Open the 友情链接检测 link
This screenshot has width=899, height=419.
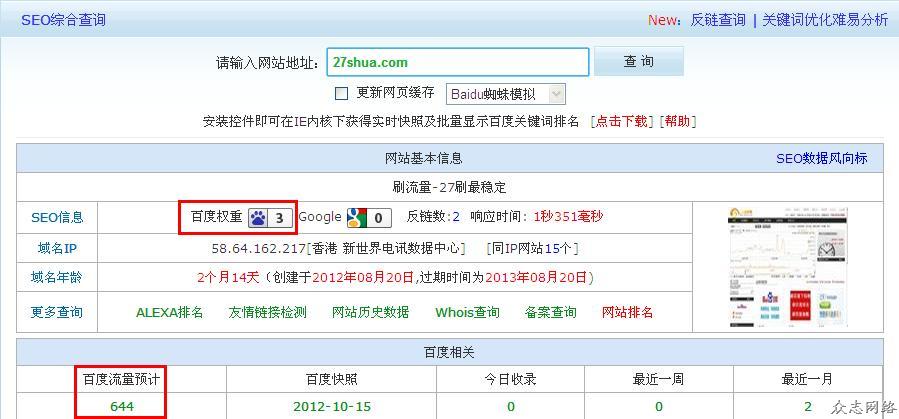coord(268,312)
